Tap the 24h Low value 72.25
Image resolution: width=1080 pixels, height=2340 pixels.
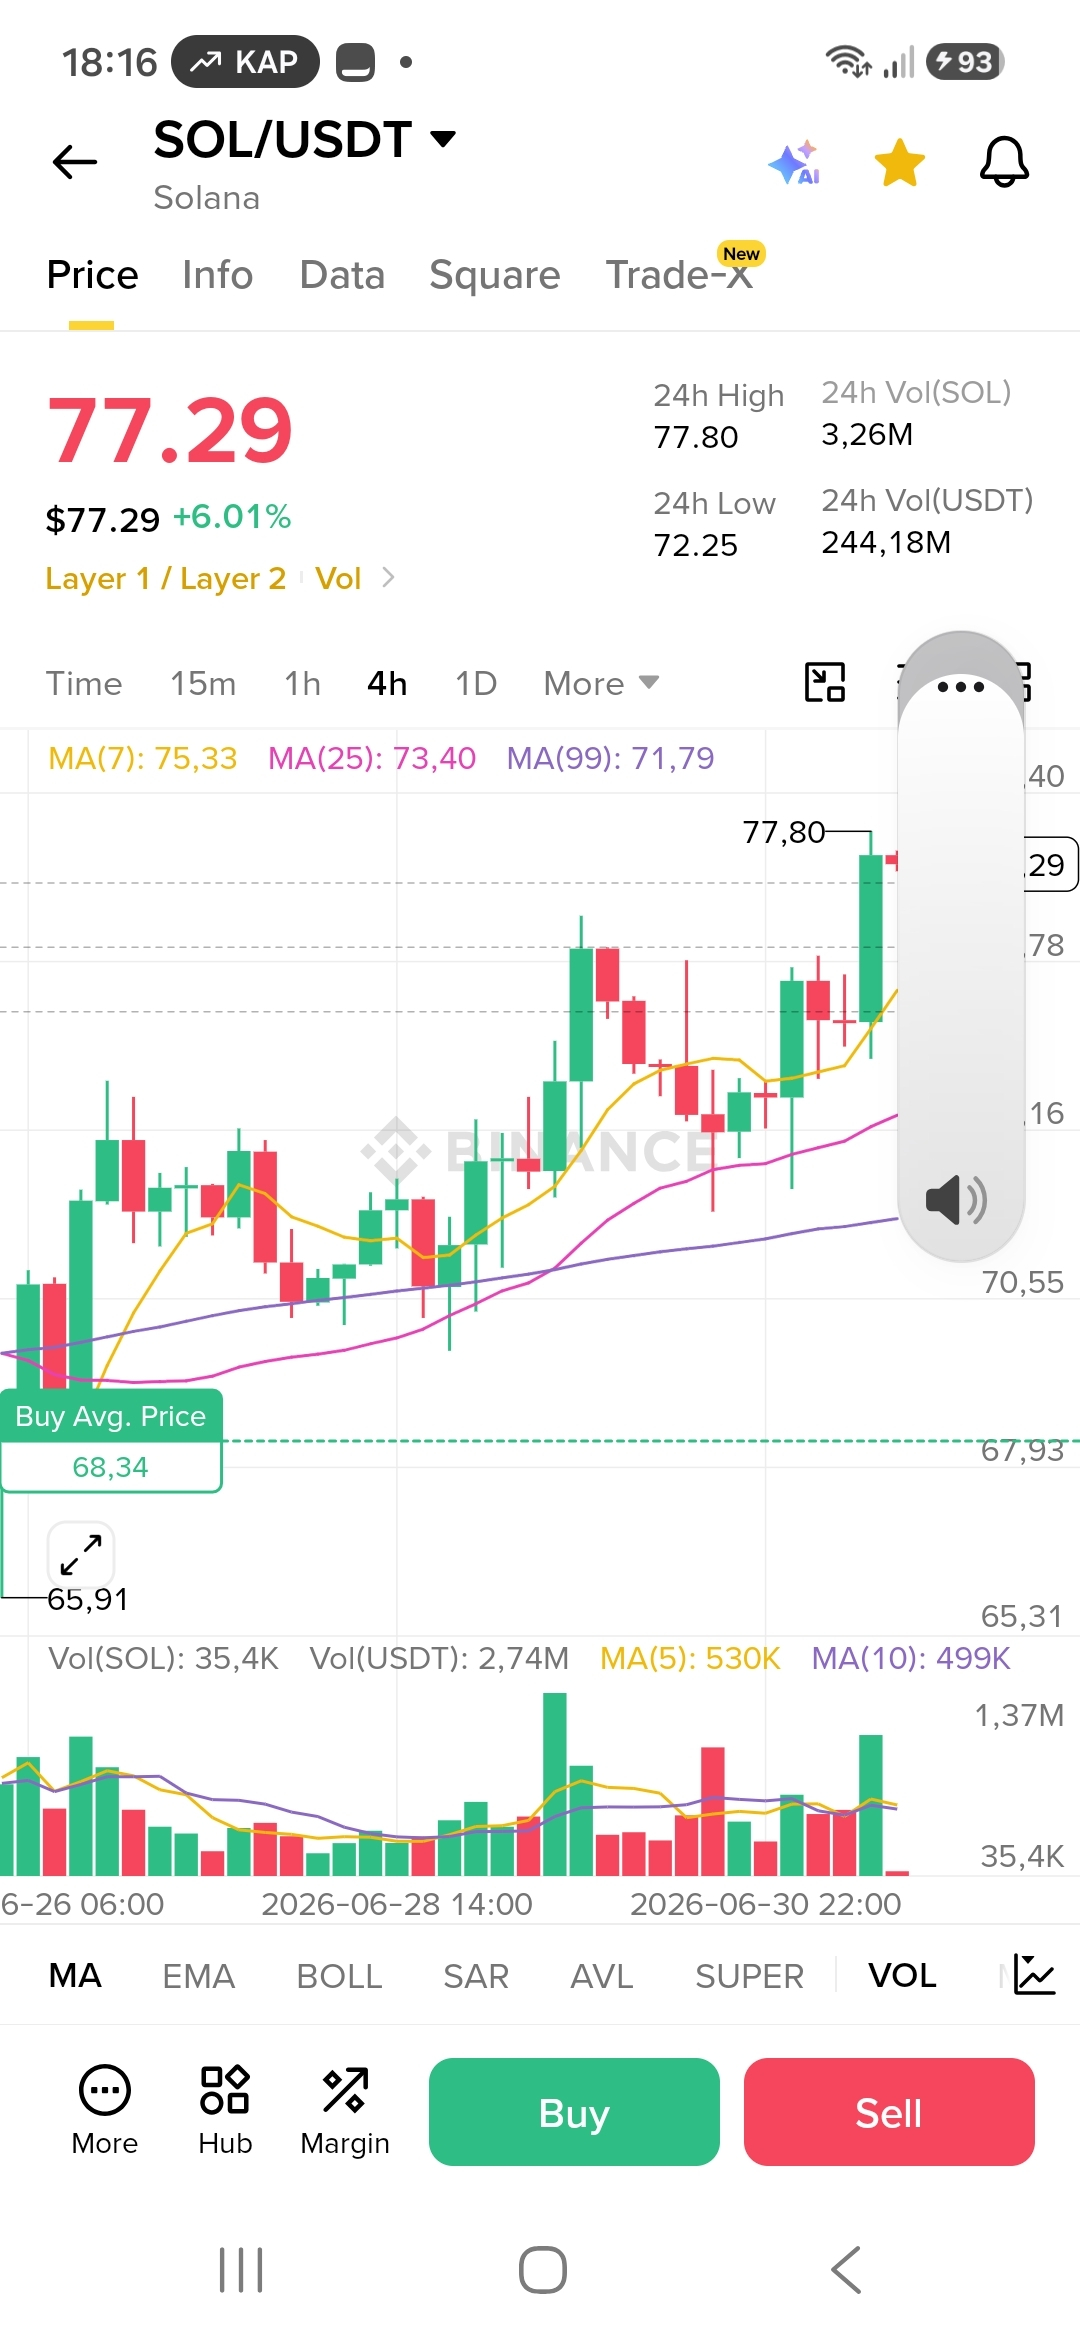tap(696, 545)
